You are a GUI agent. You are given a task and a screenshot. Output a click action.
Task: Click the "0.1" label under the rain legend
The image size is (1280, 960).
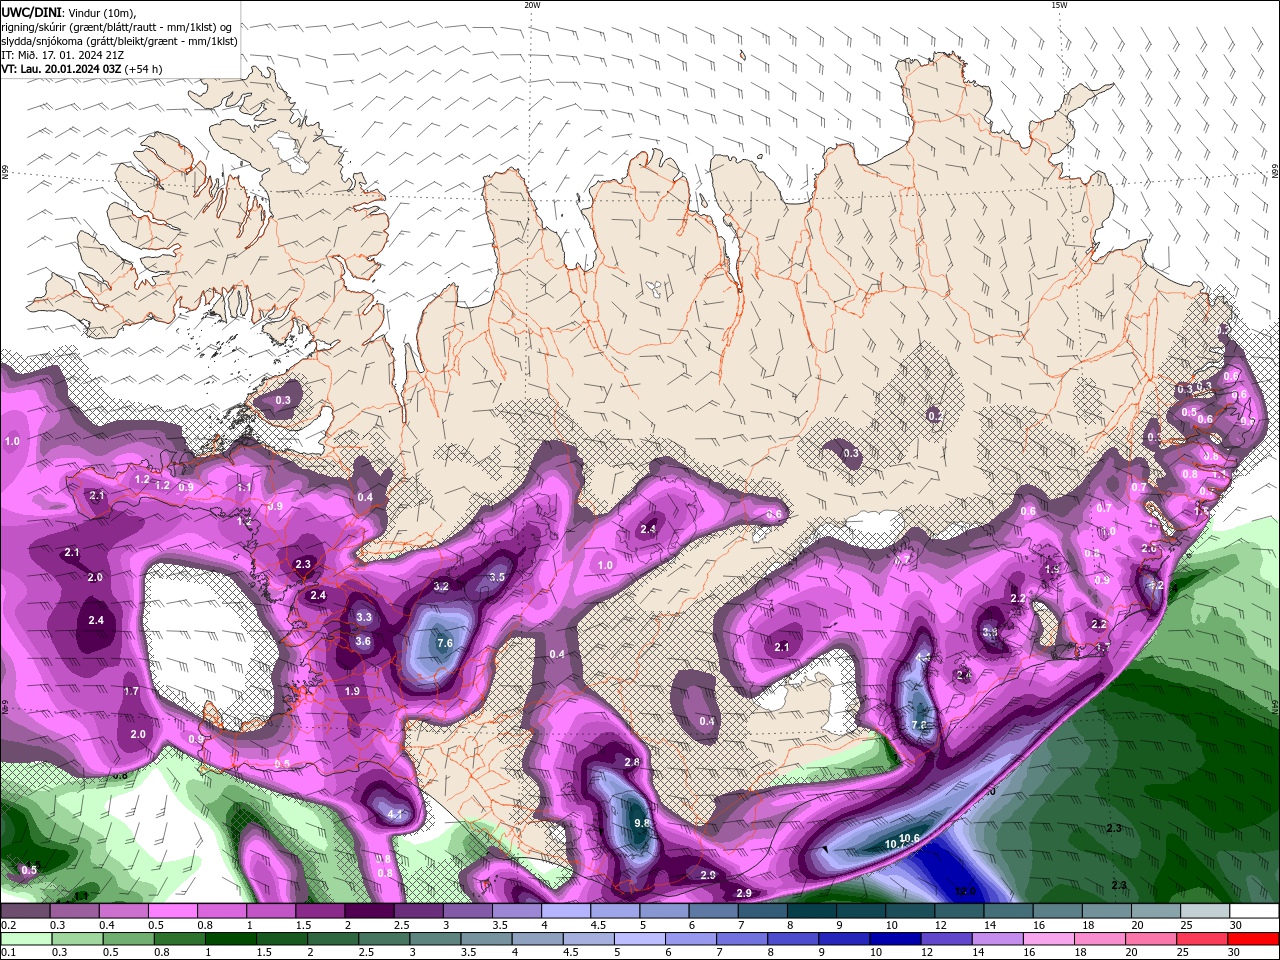pyautogui.click(x=8, y=953)
